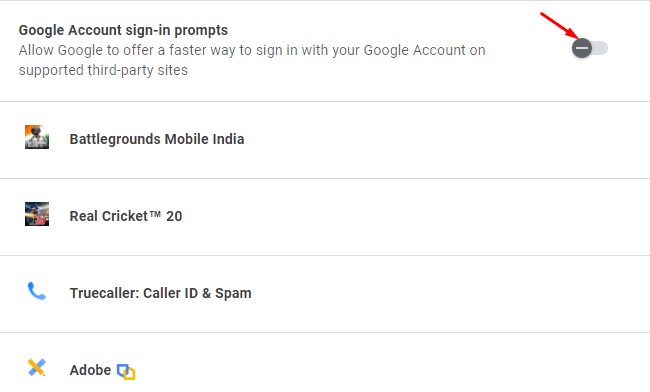
Task: Click the blue Truecaller phone icon
Action: tap(36, 291)
